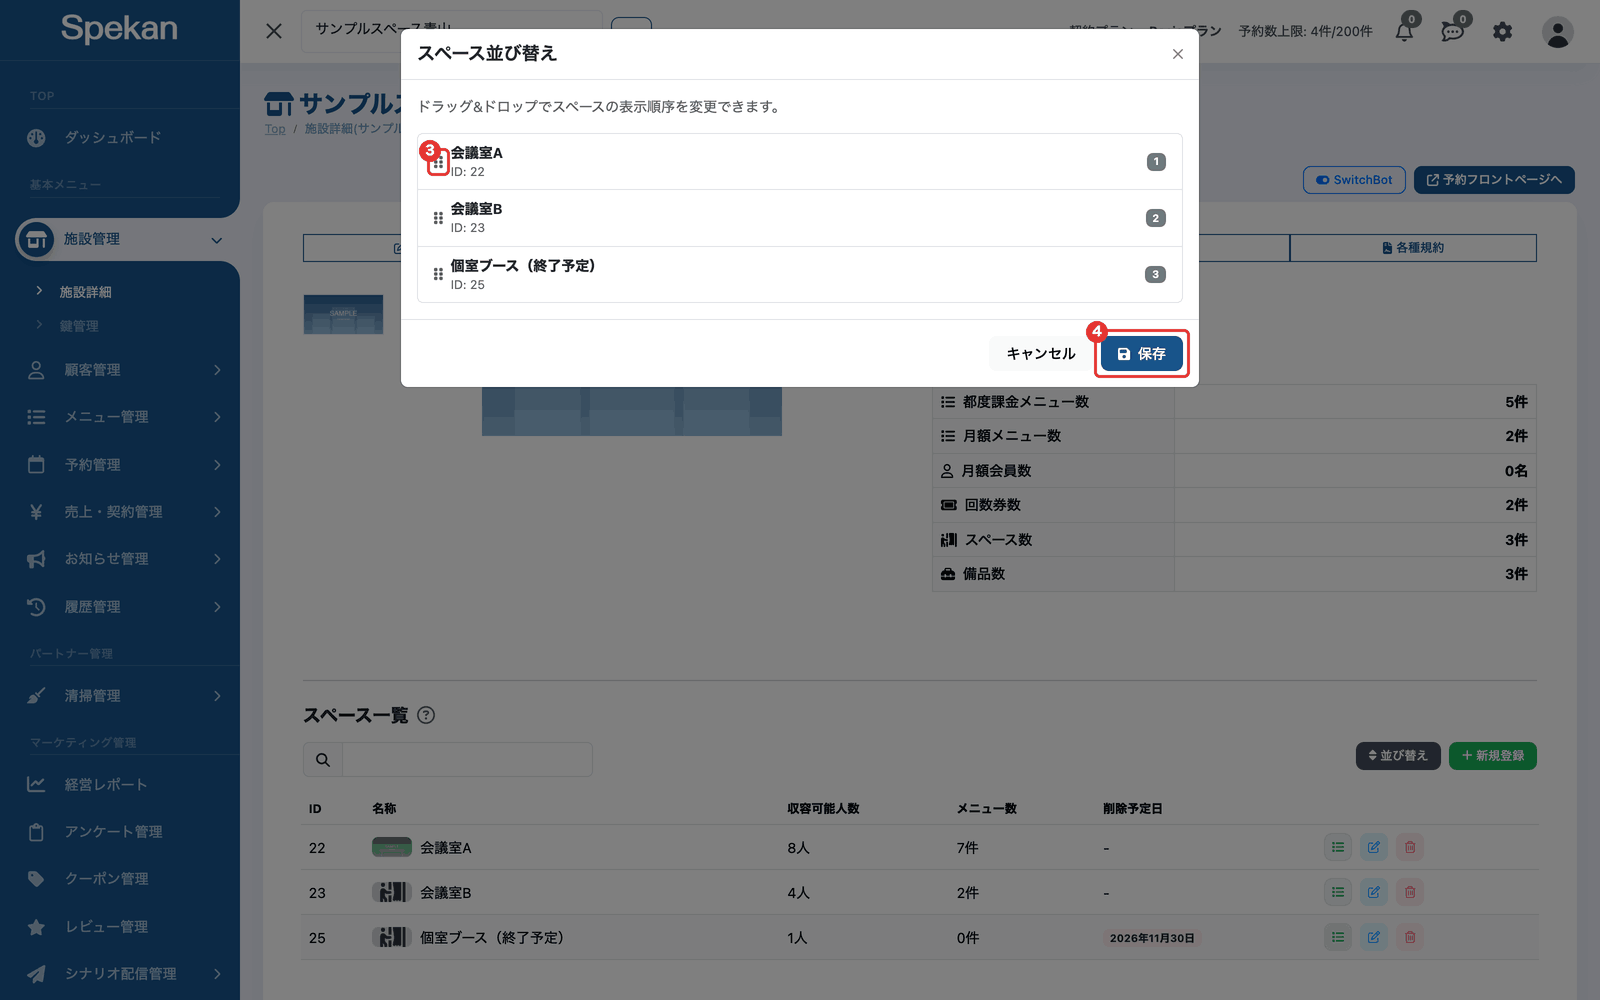Click 並び替え button in space list
Screen dimensions: 1600x1000
(x=1398, y=756)
